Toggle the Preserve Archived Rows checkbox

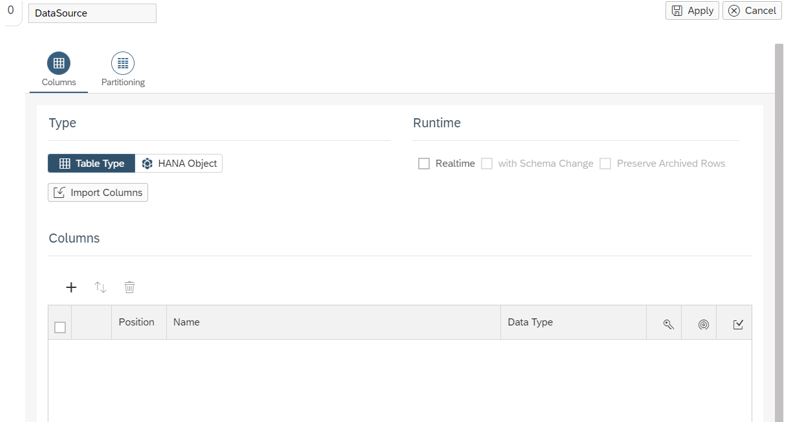pyautogui.click(x=605, y=163)
